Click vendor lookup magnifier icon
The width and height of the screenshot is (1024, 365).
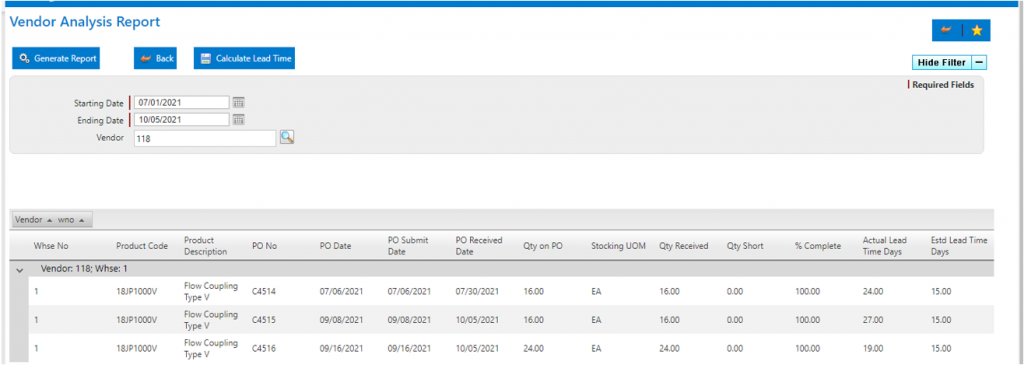click(287, 136)
